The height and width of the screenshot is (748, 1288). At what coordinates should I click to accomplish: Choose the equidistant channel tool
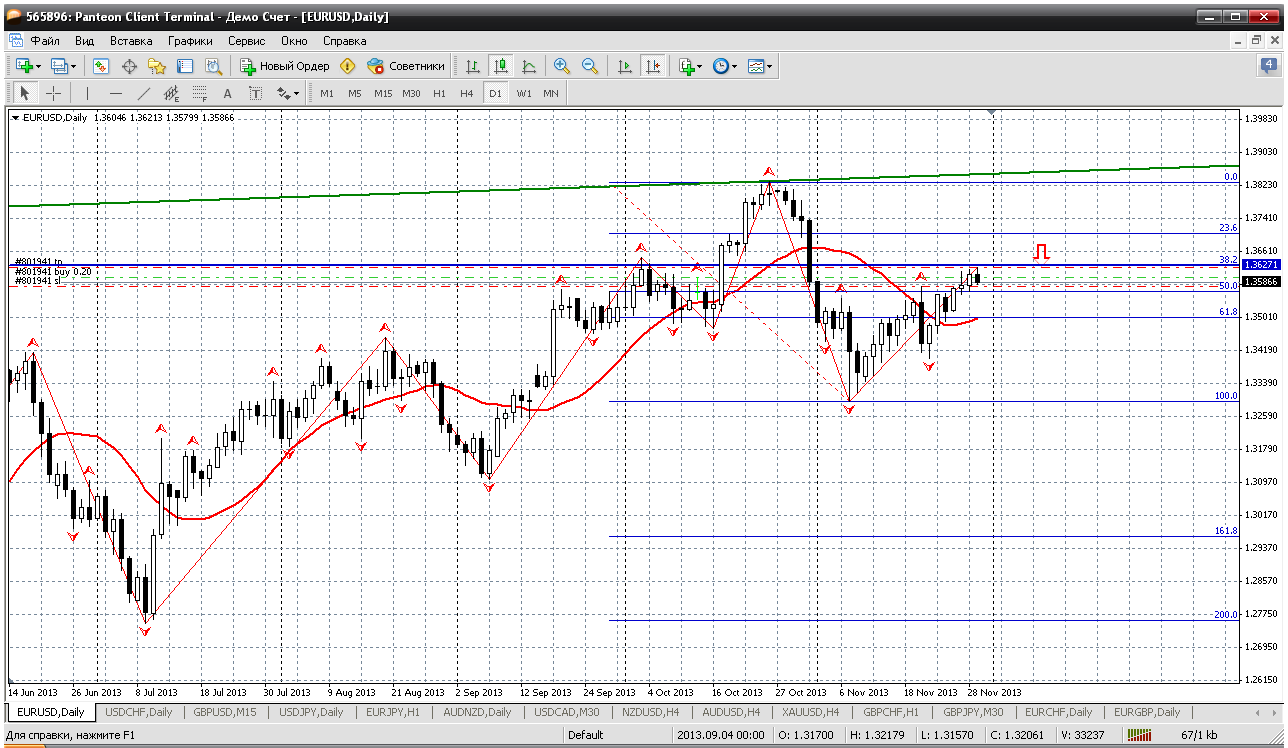(172, 93)
